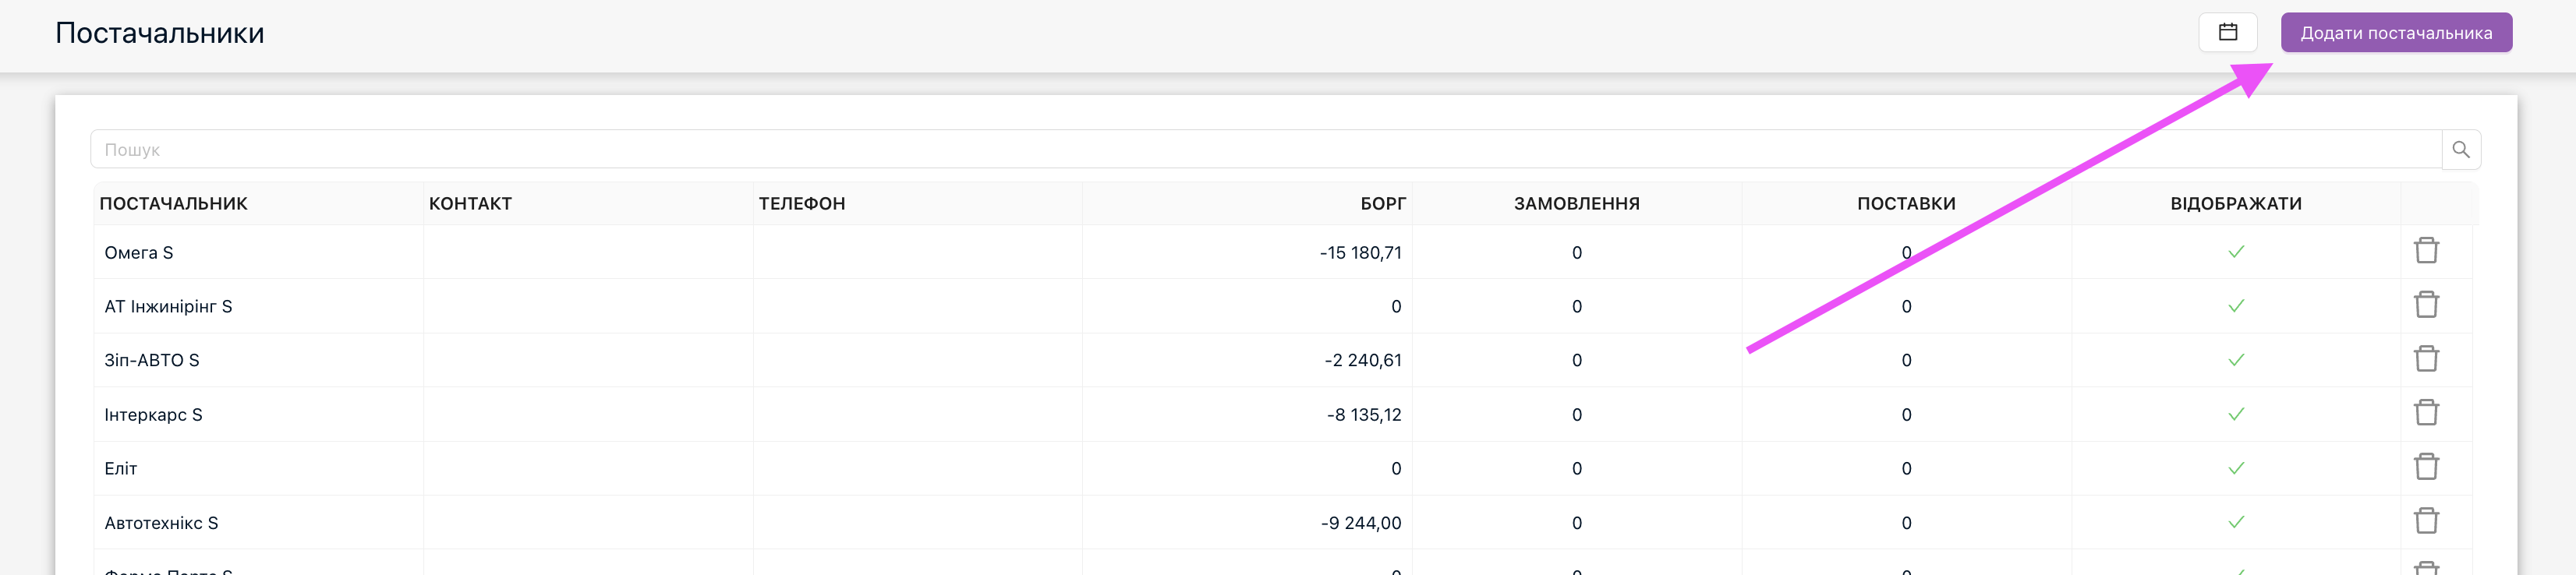Click the ПОСТАВКИ column header
Viewport: 2576px width, 575px height.
[1905, 204]
